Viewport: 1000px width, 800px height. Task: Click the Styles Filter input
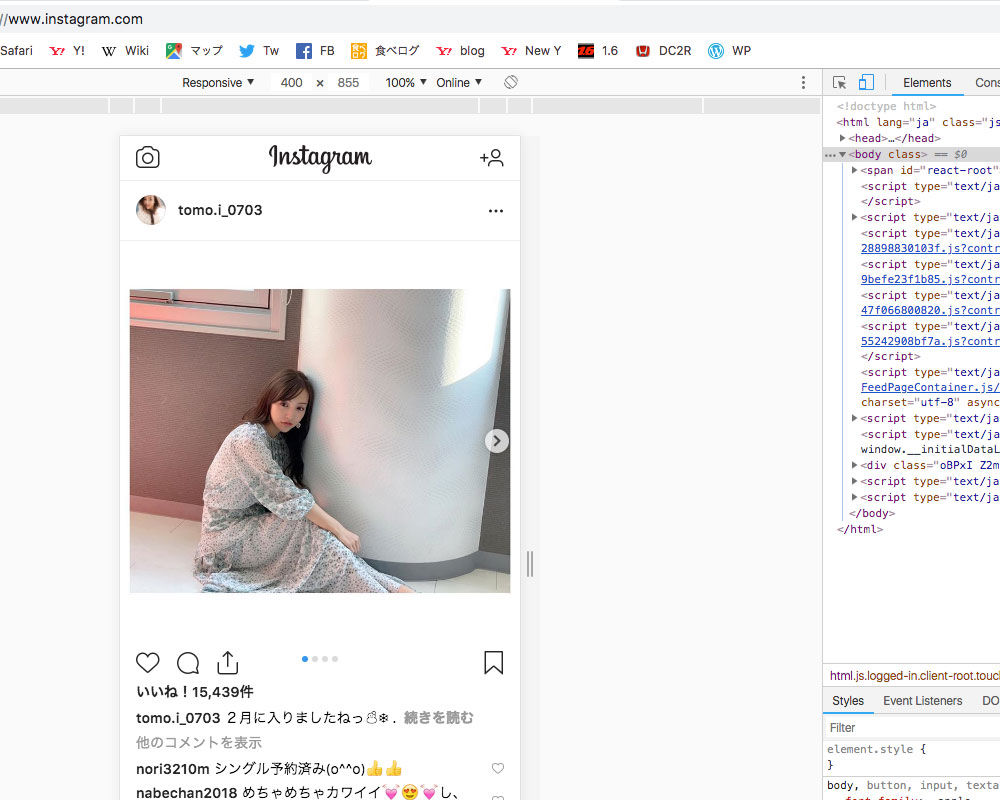pyautogui.click(x=911, y=728)
